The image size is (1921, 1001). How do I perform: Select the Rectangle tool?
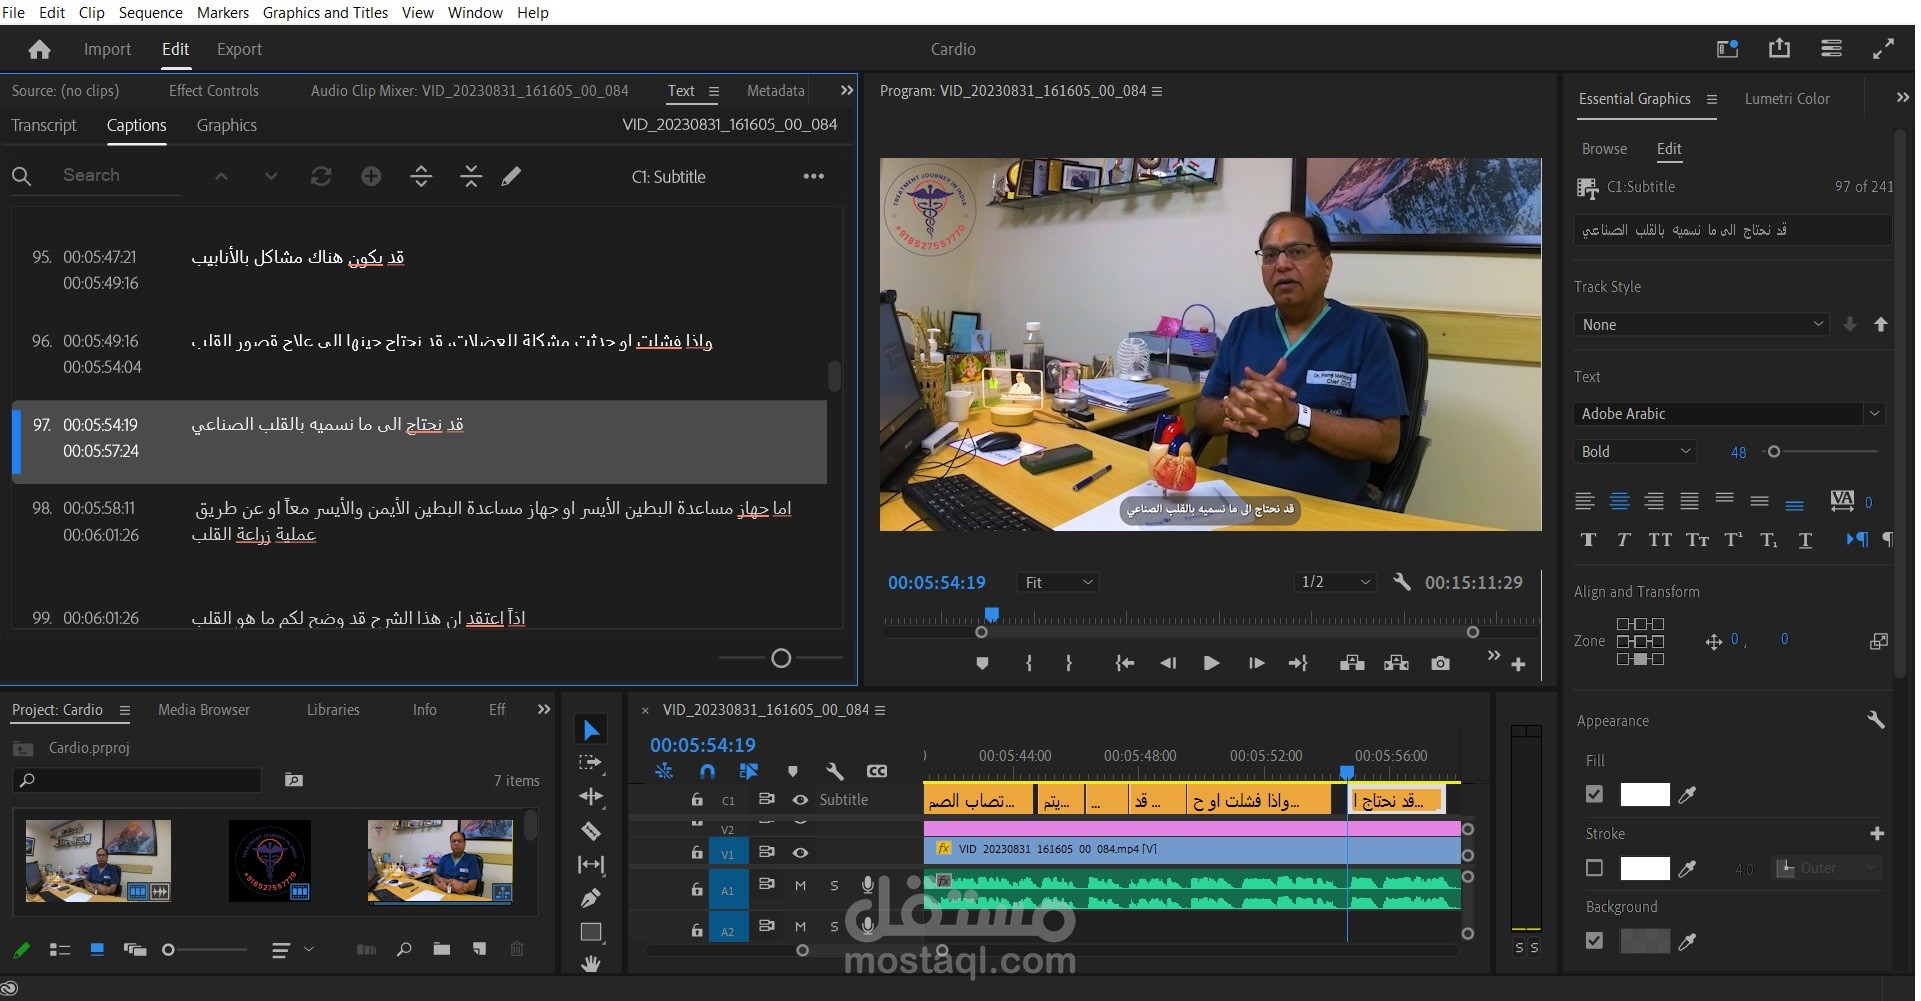[591, 932]
